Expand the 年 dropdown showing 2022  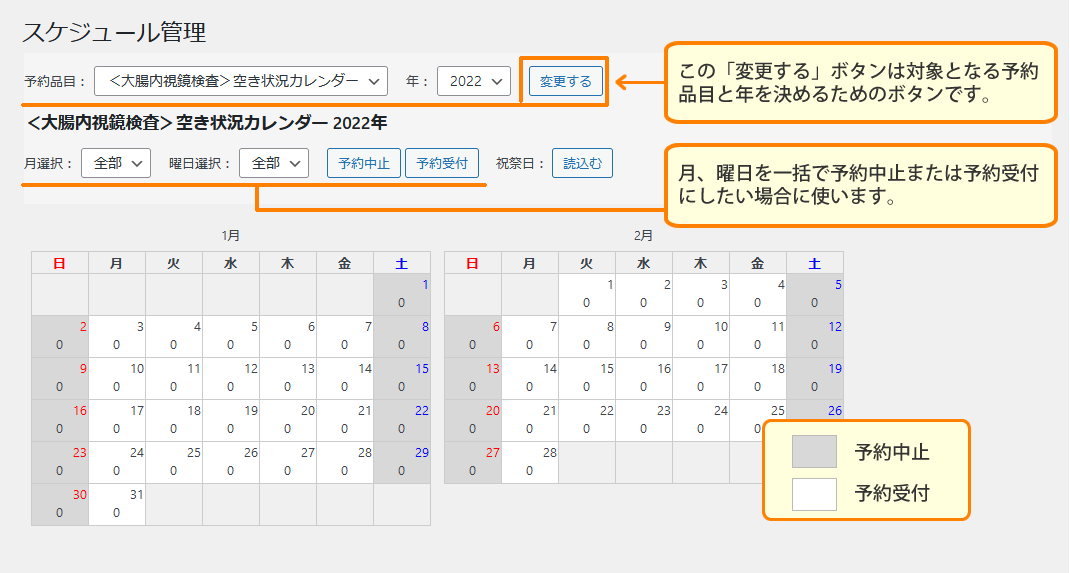pos(474,81)
